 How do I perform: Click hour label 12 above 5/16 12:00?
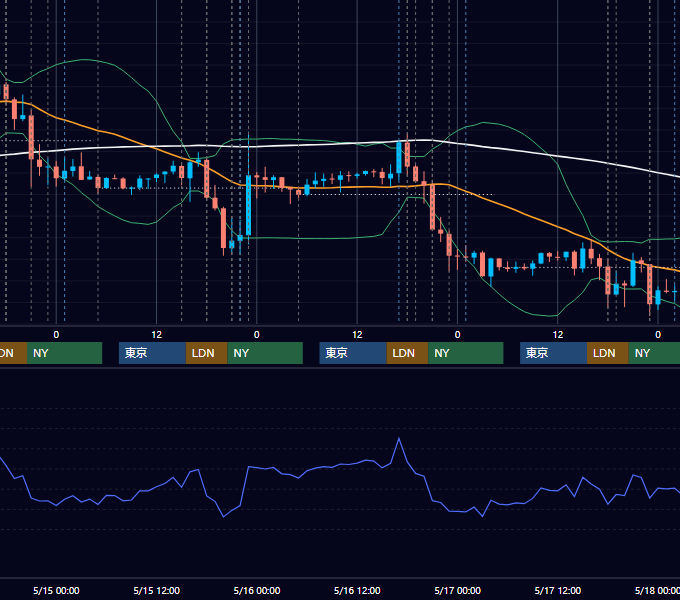(x=357, y=335)
